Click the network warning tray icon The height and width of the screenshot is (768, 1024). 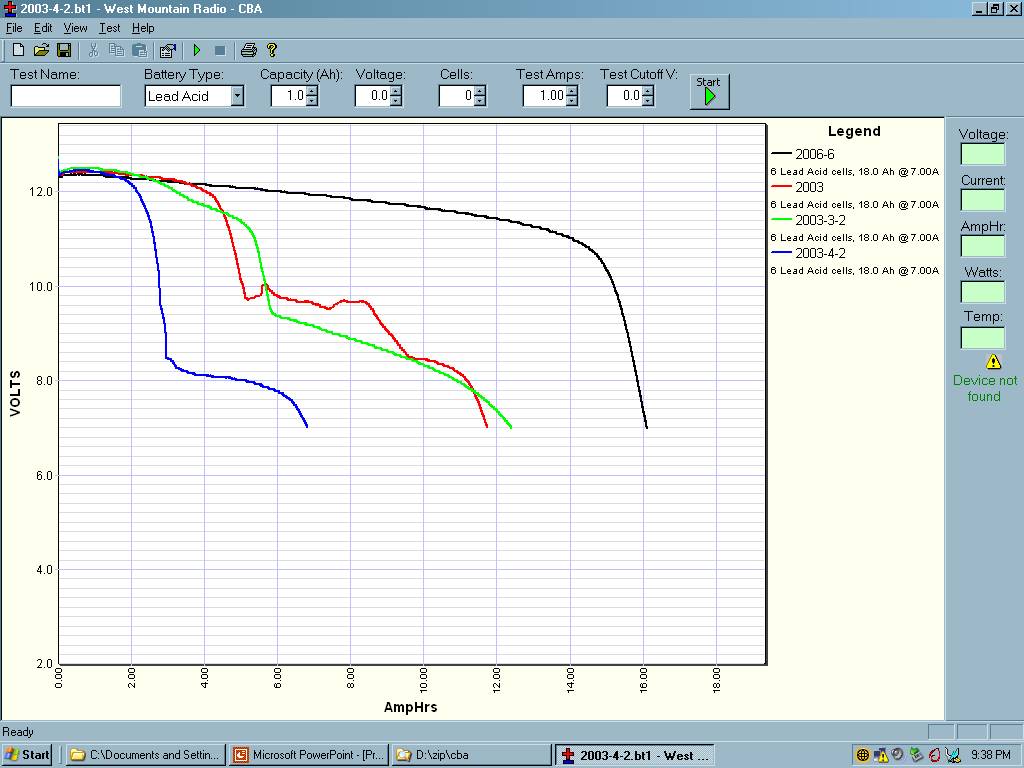point(880,755)
